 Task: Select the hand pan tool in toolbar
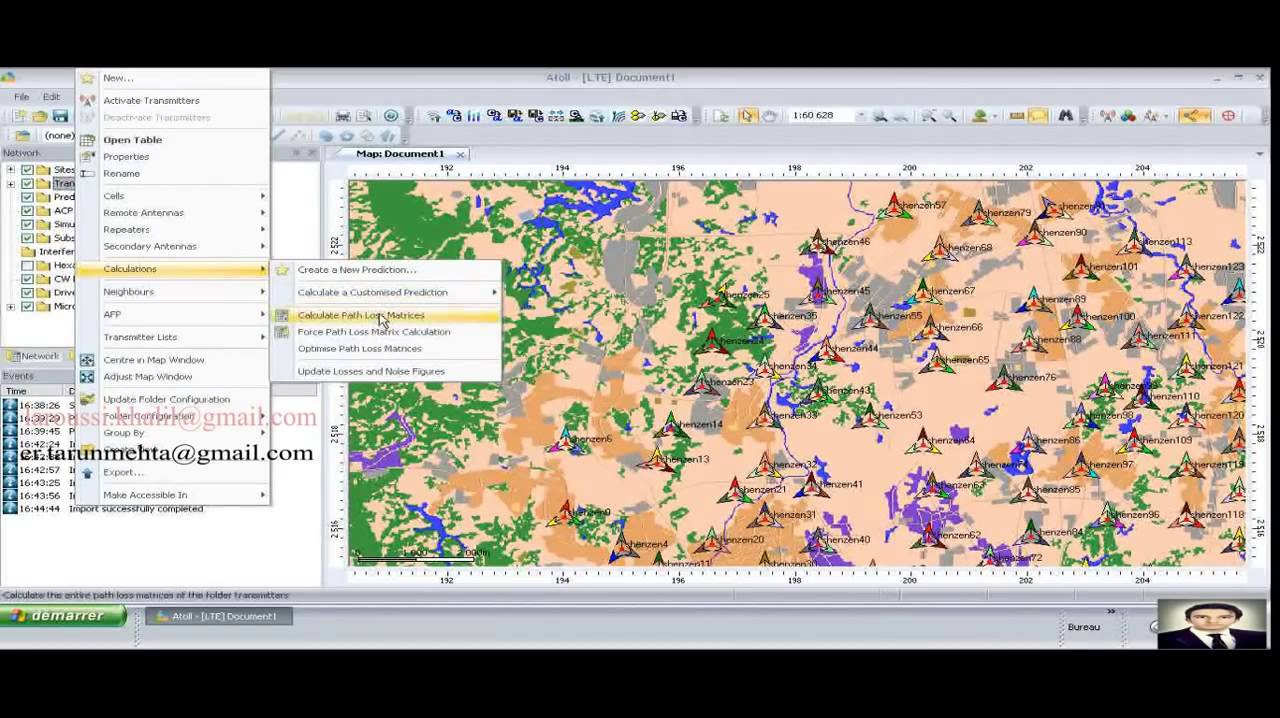click(x=769, y=116)
